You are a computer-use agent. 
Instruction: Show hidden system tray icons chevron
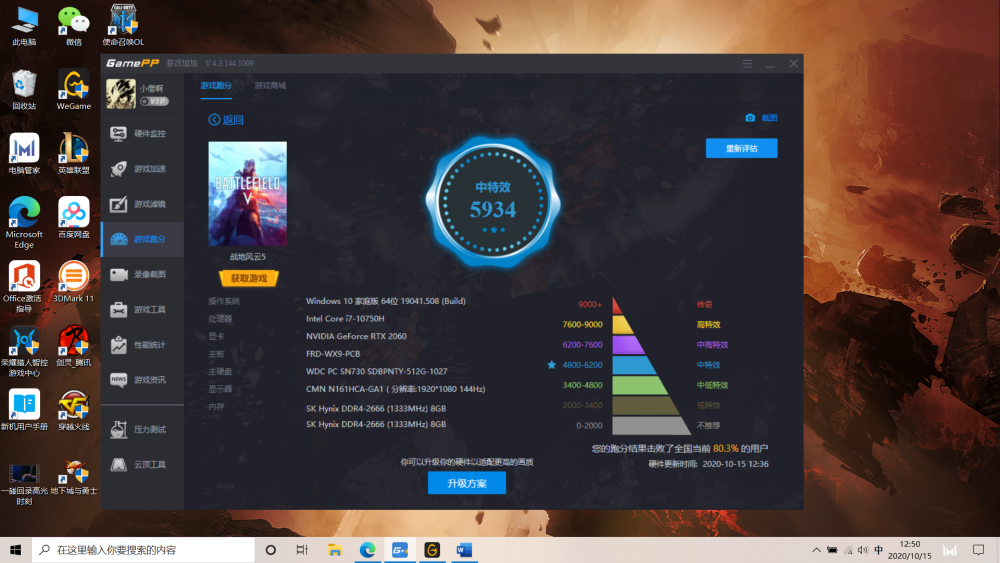pos(816,550)
